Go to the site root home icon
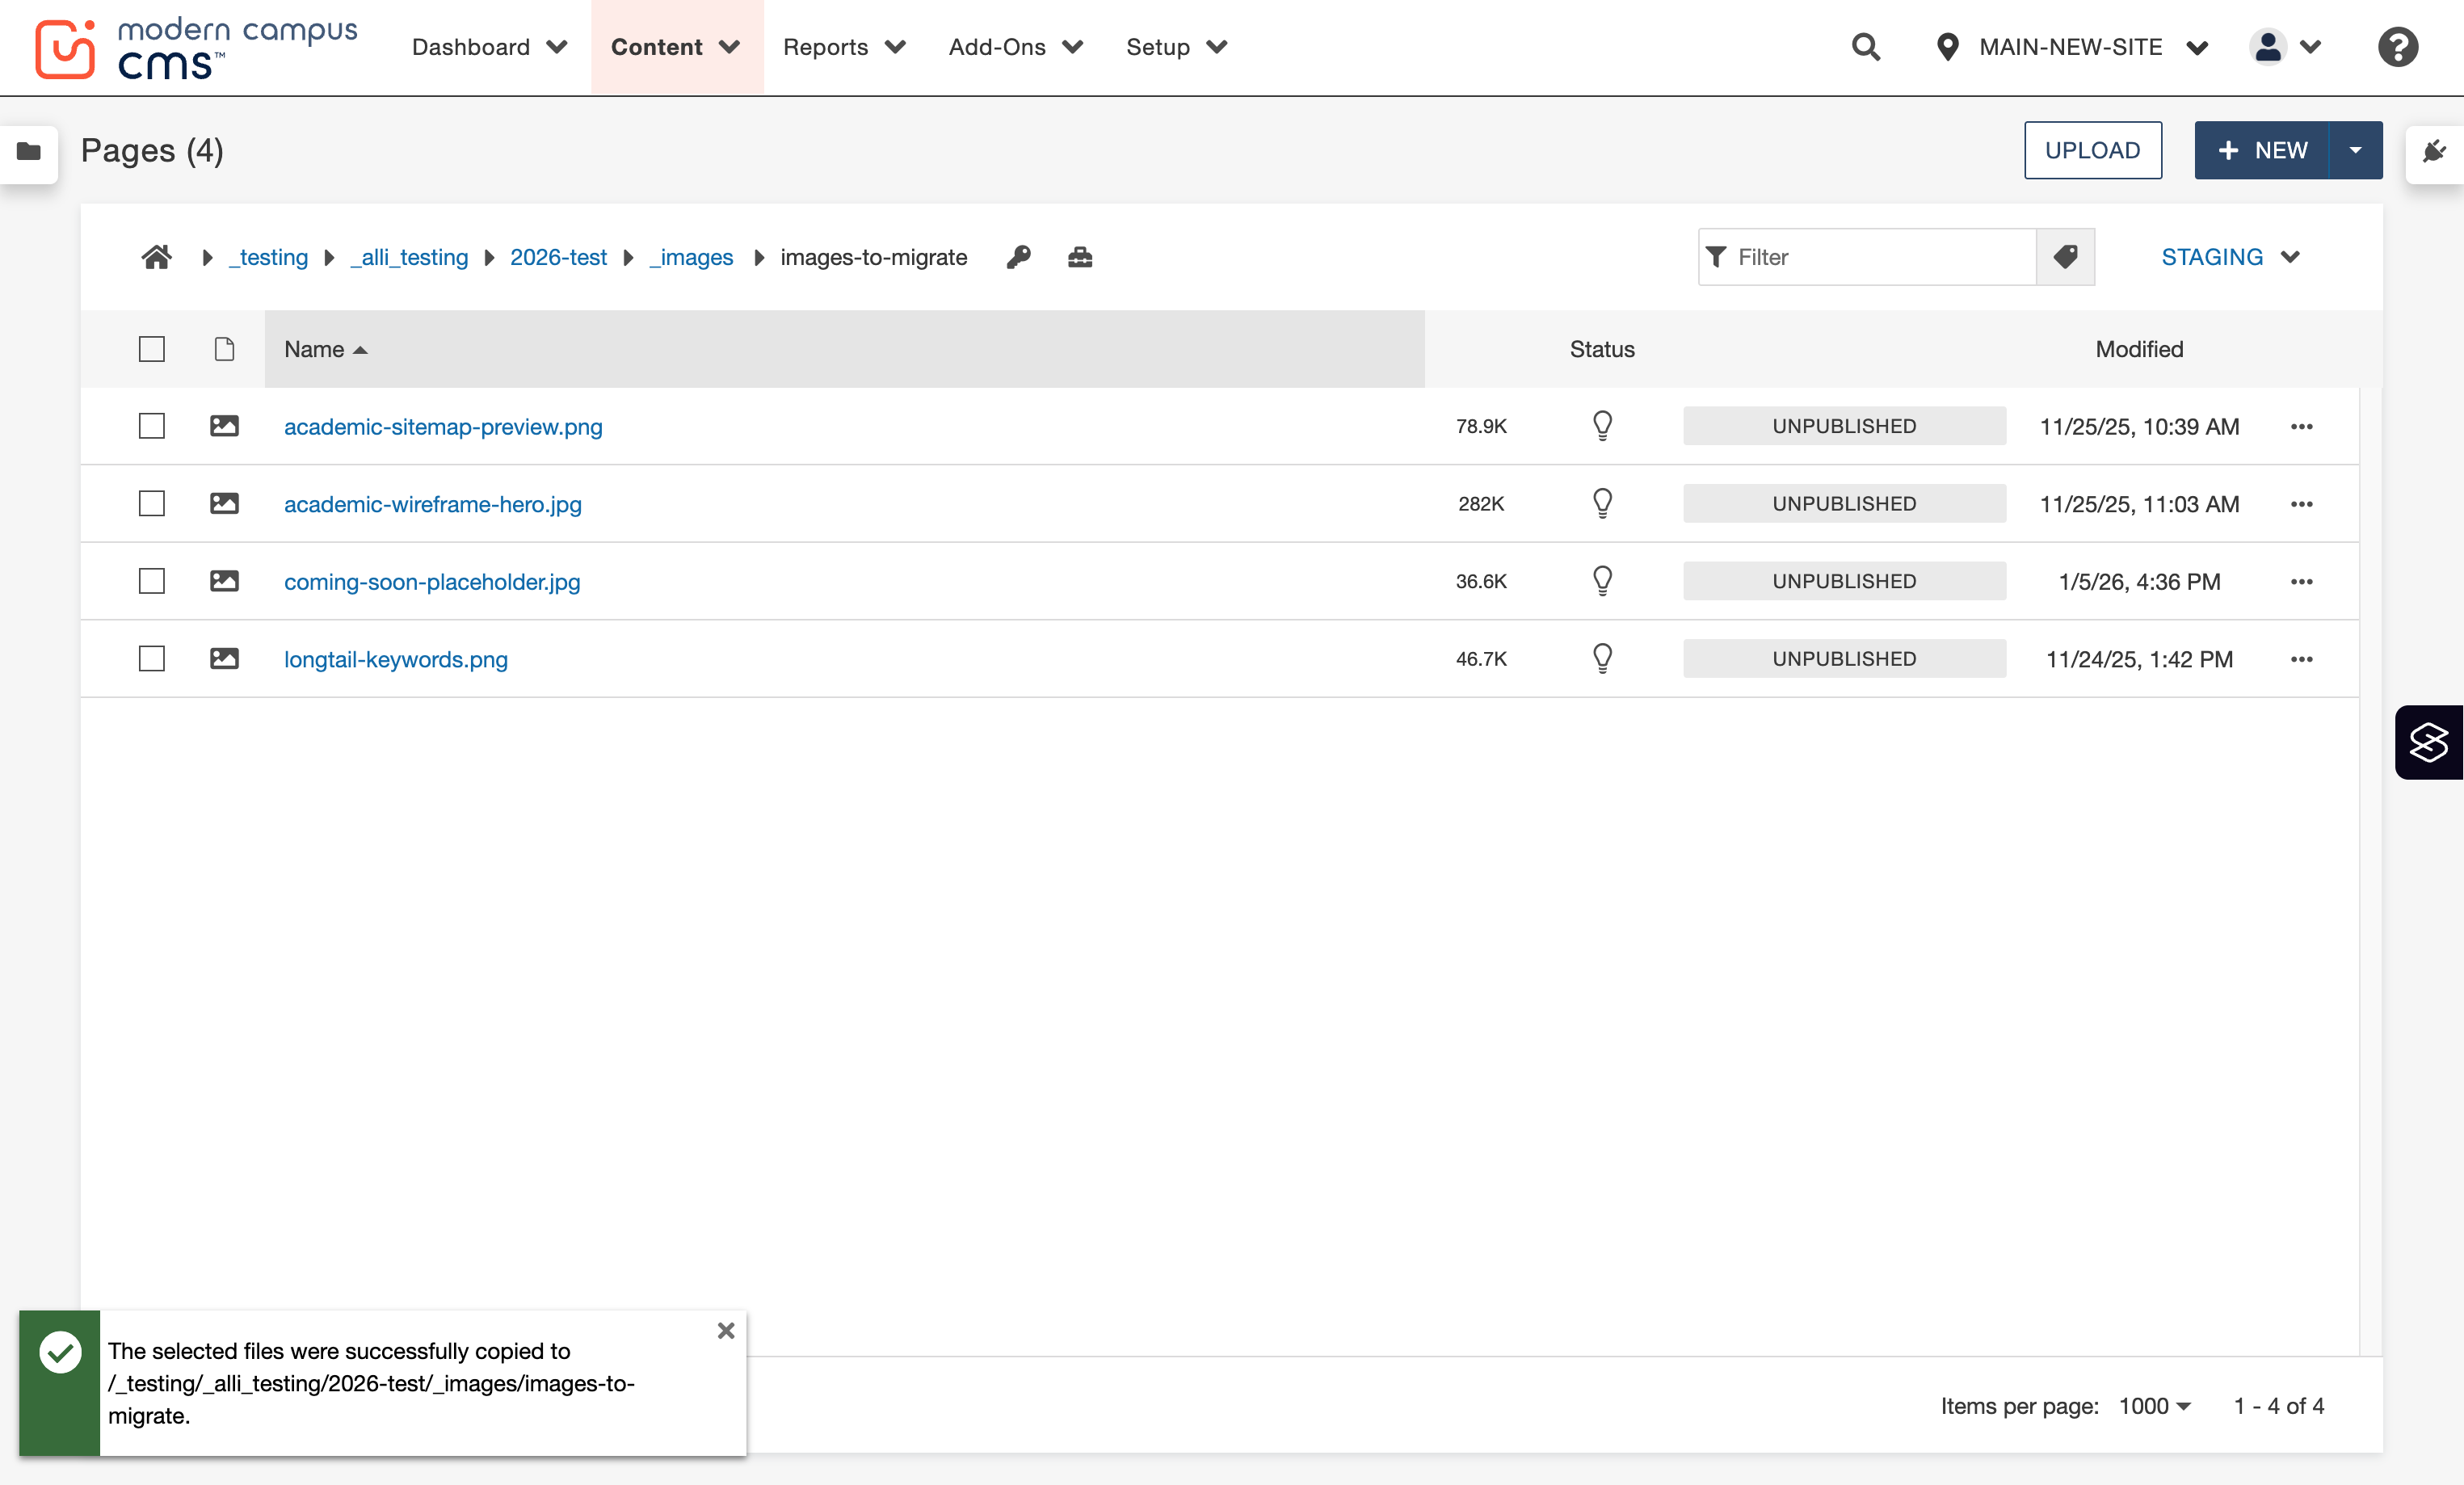 pyautogui.click(x=156, y=257)
